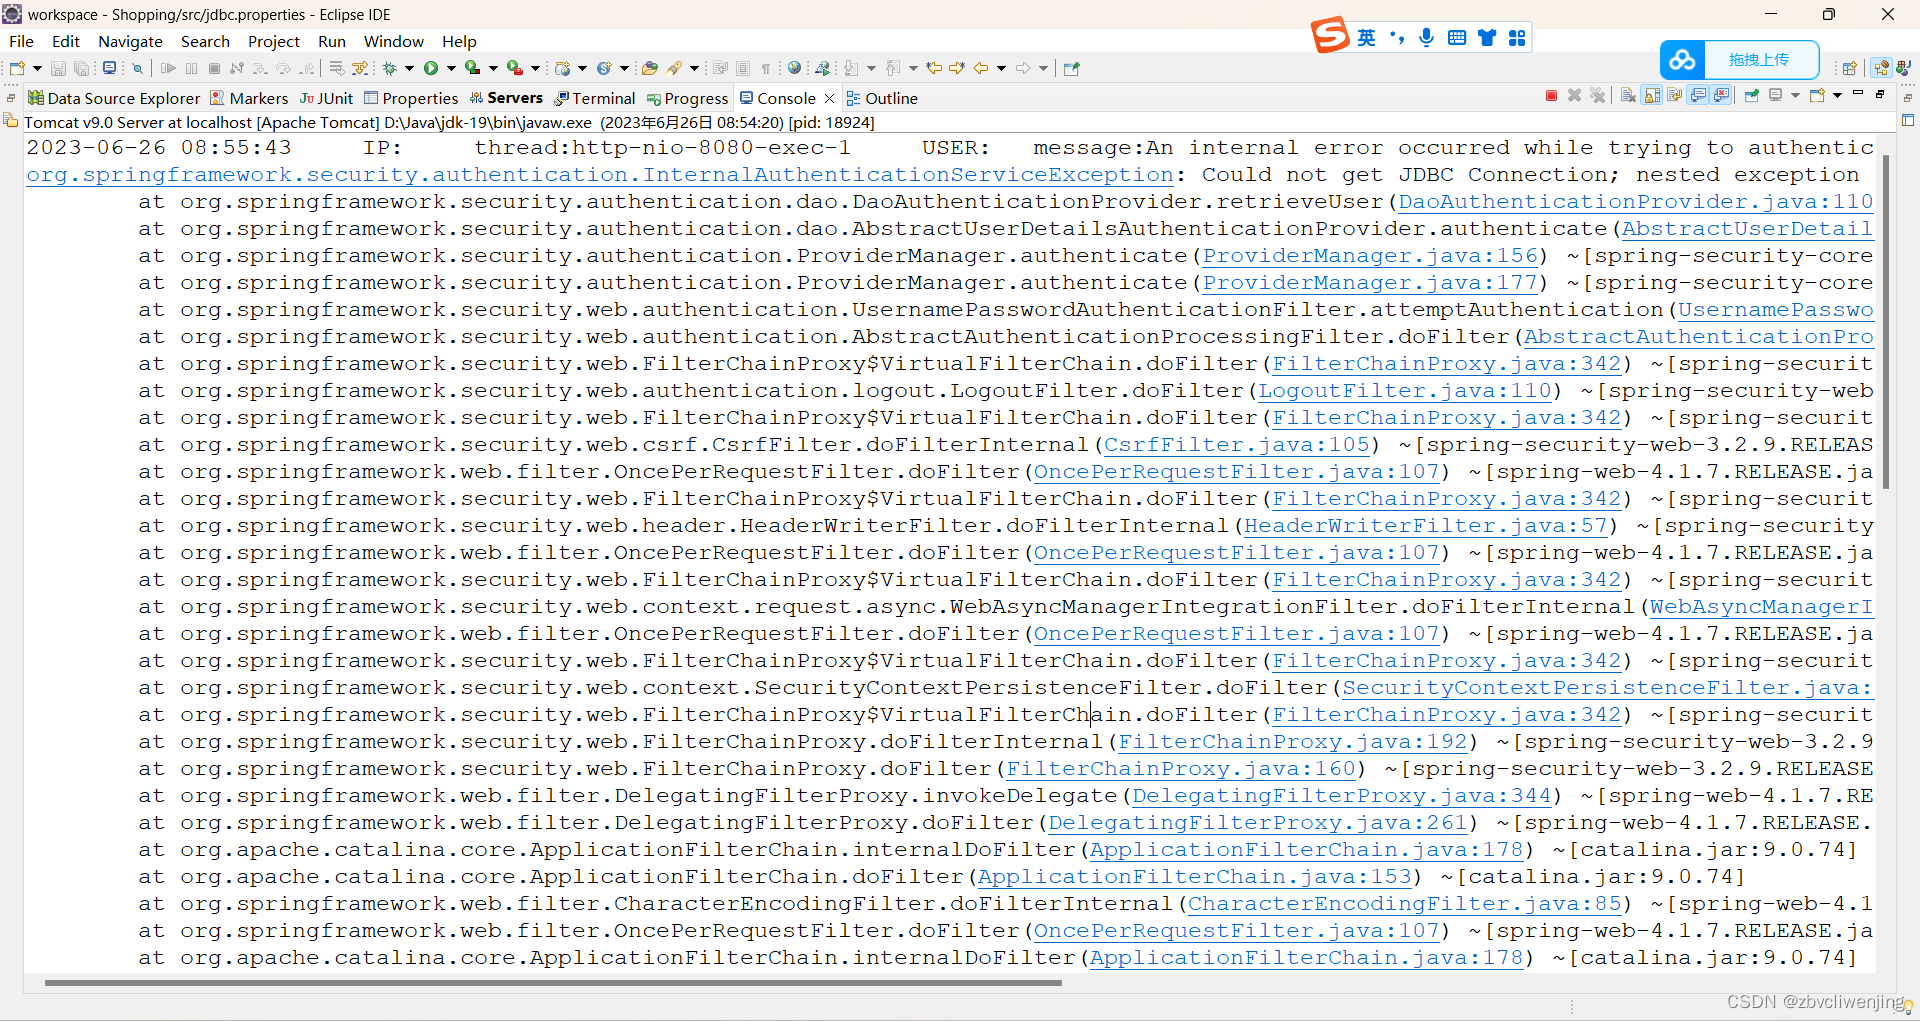Viewport: 1920px width, 1021px height.
Task: Switch to the Outline tab
Action: point(882,98)
